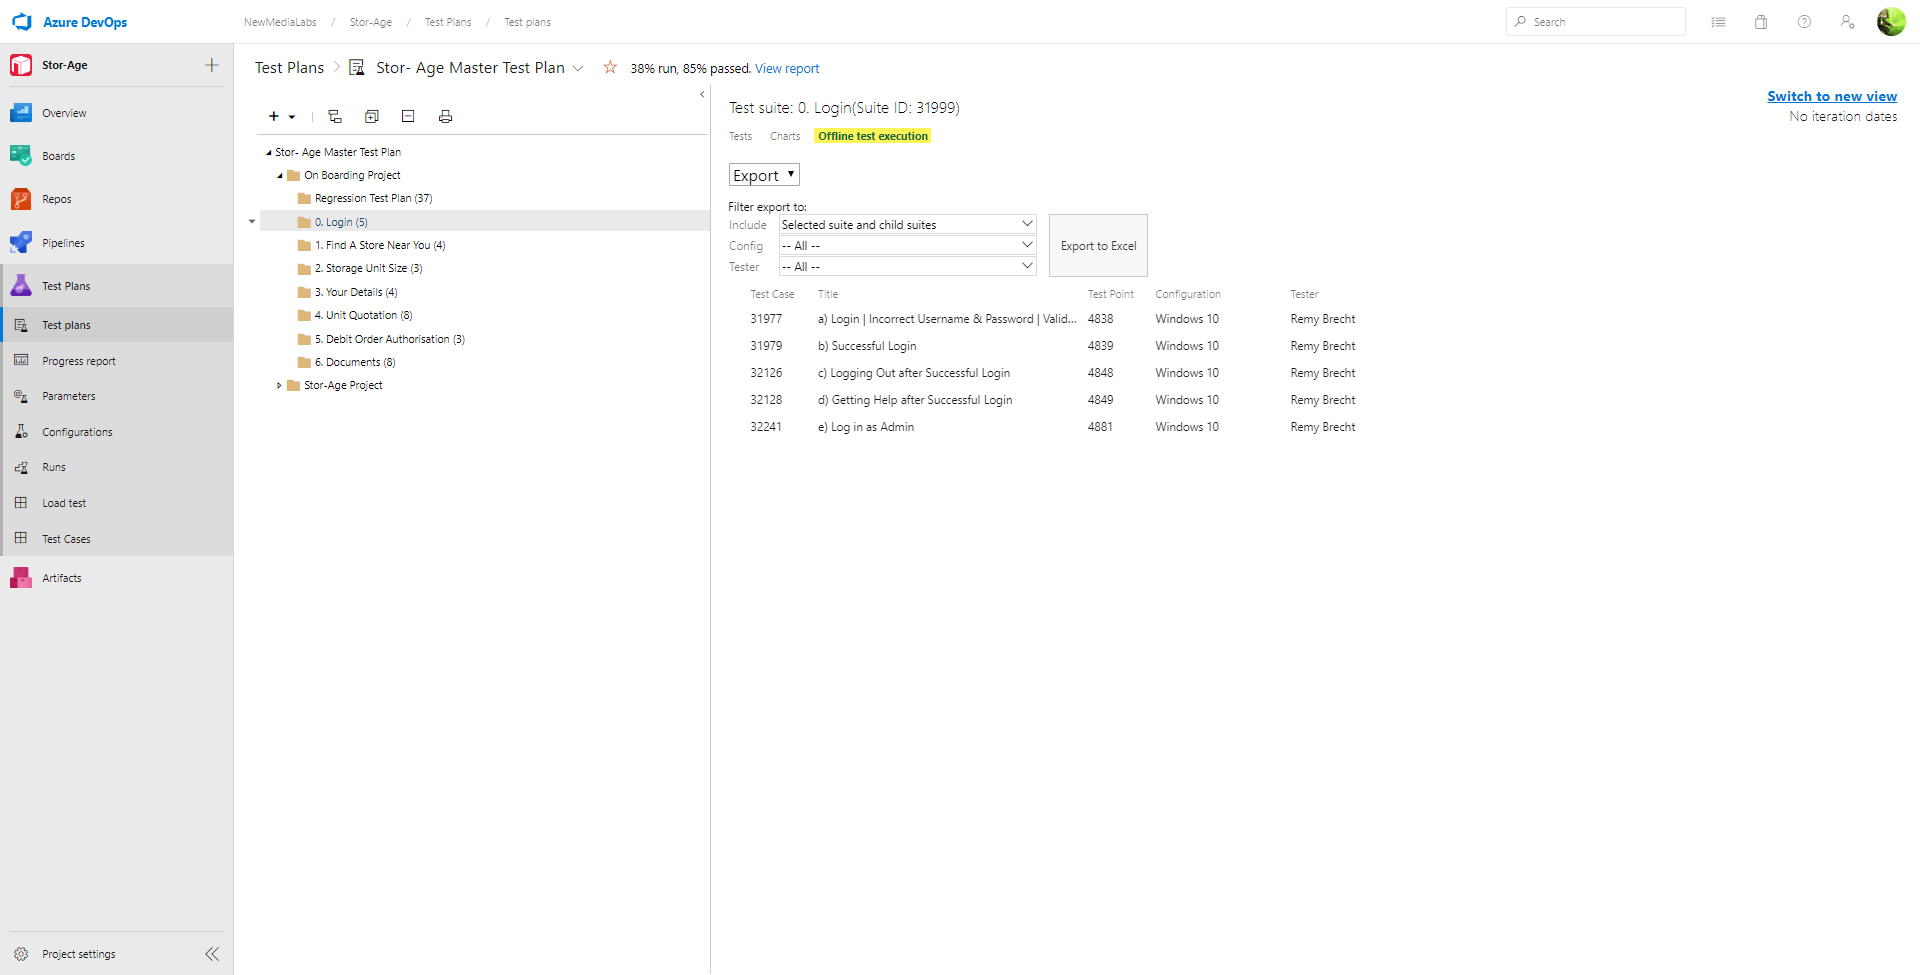1920x975 pixels.
Task: Click Test Plans heading breadcrumb
Action: point(289,67)
